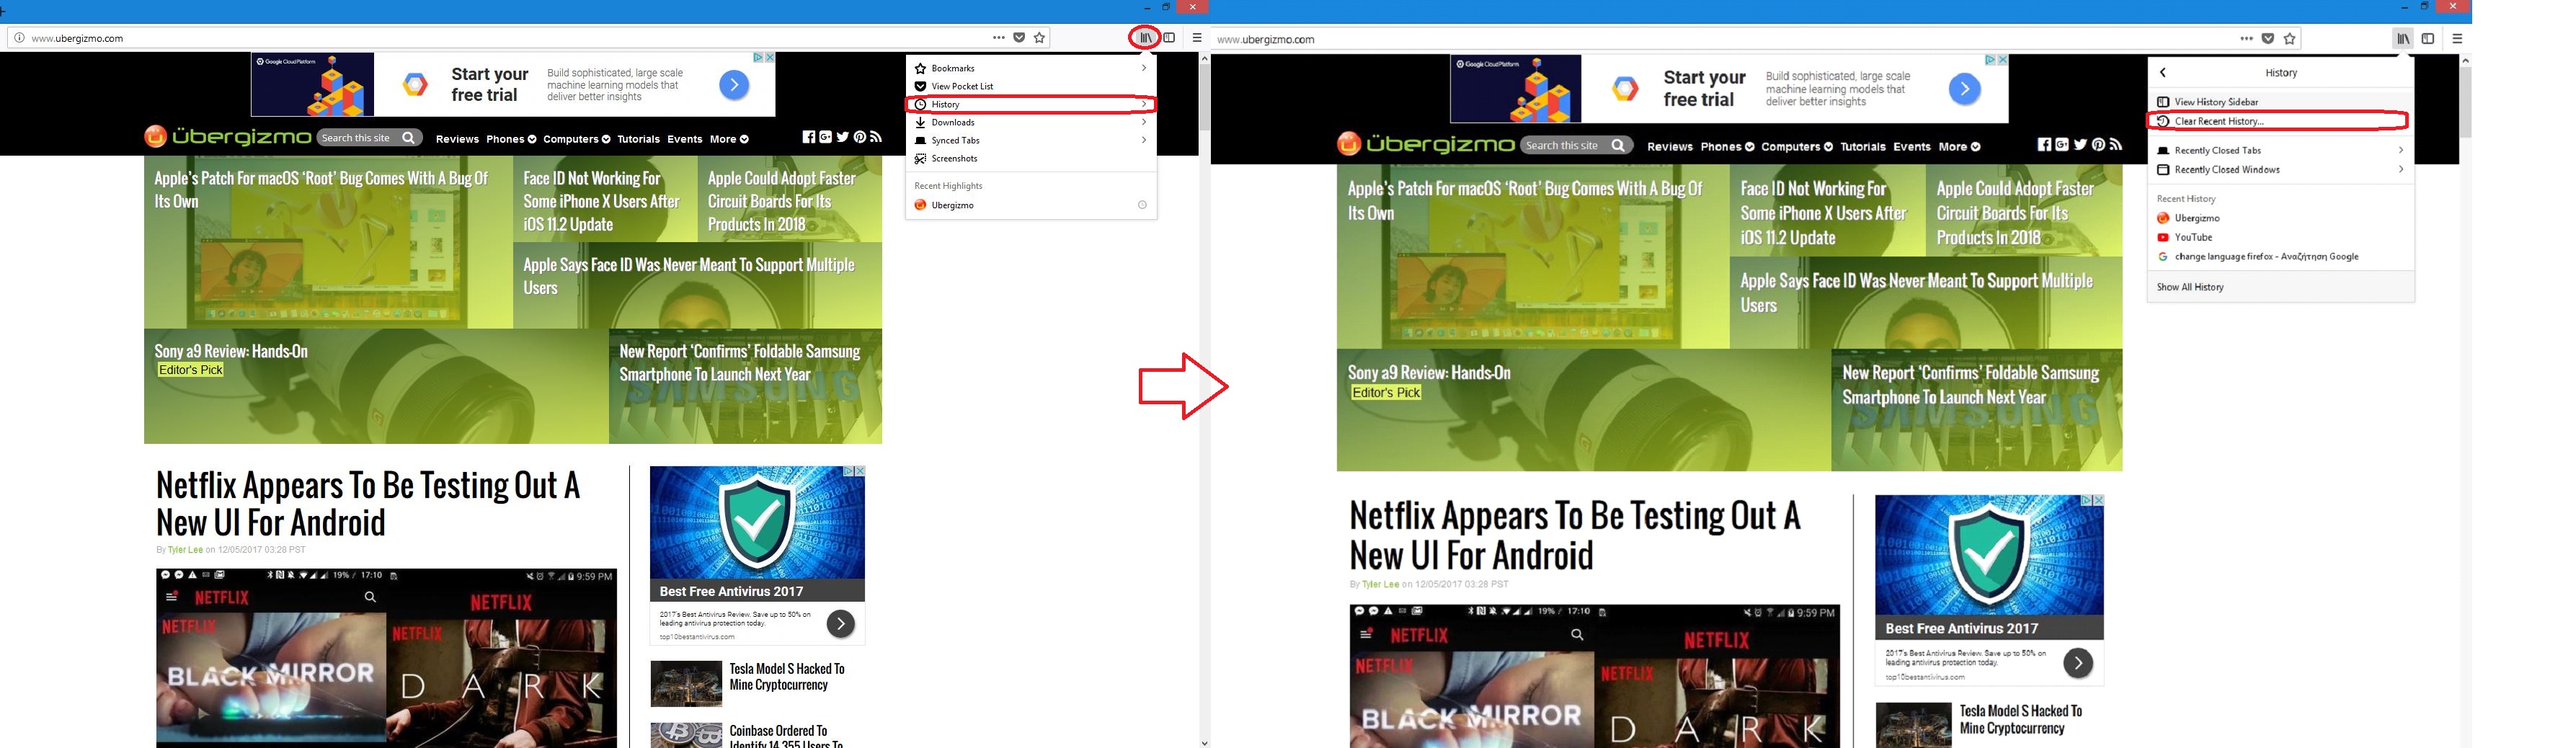Image resolution: width=2576 pixels, height=748 pixels.
Task: Open Netflix Testing New UI headline, left page
Action: [369, 504]
